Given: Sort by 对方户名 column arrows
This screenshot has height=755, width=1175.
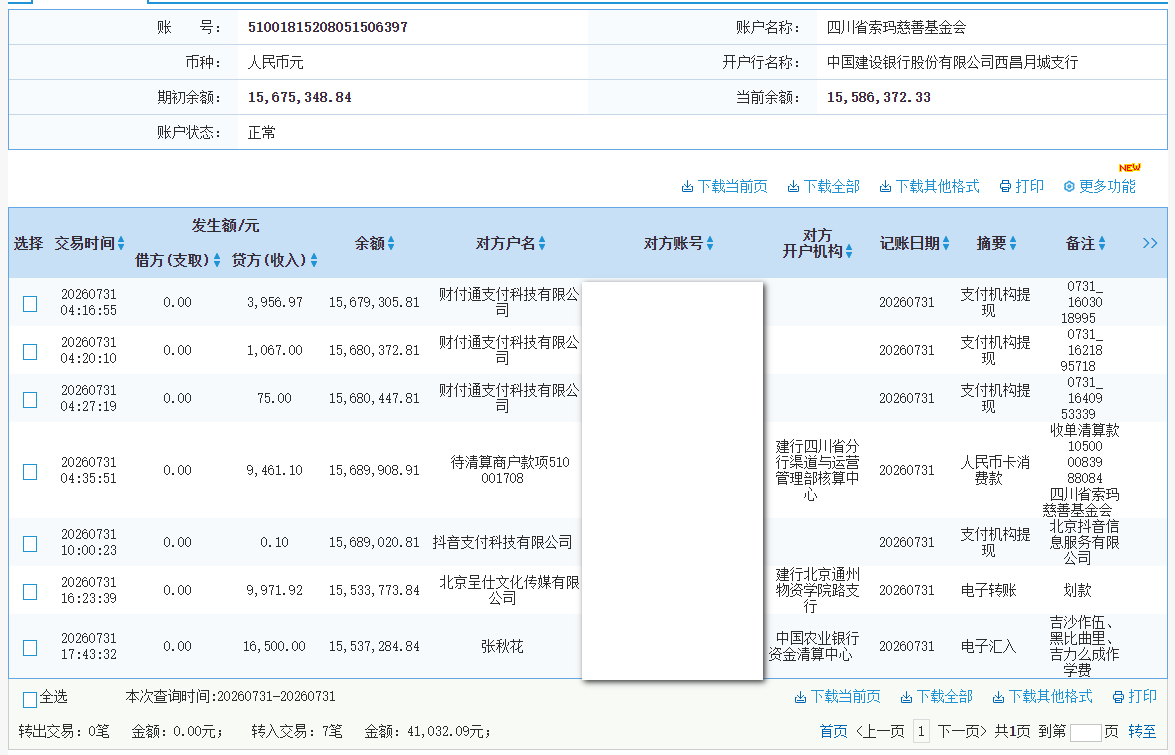Looking at the screenshot, I should [542, 243].
